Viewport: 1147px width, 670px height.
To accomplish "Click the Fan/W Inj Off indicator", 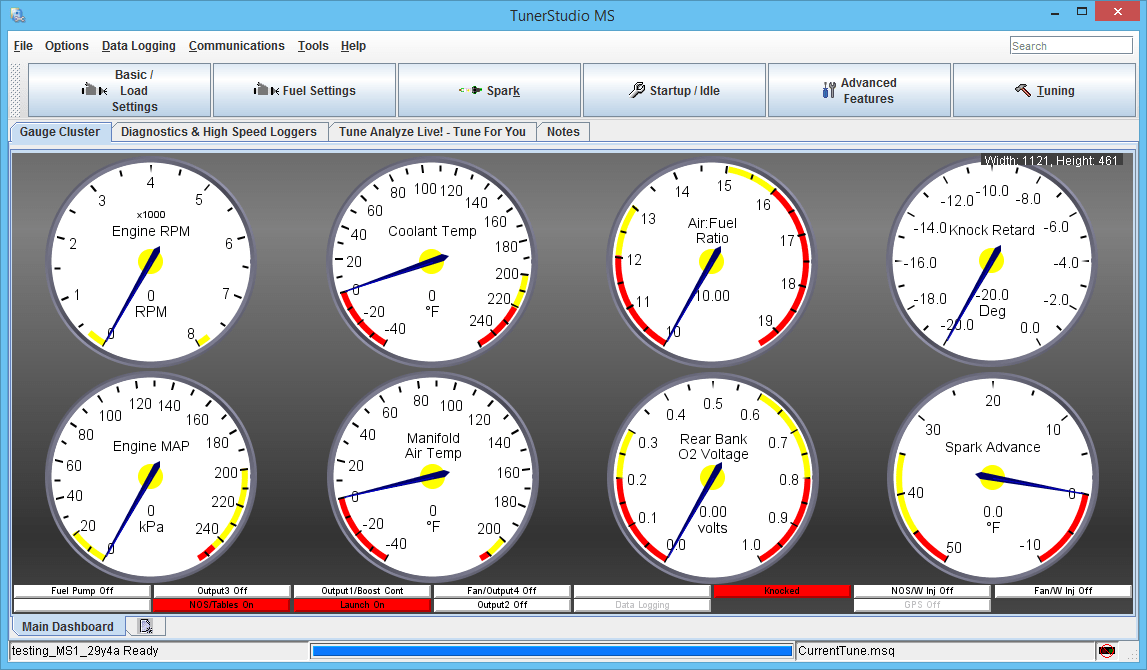I will coord(1062,590).
